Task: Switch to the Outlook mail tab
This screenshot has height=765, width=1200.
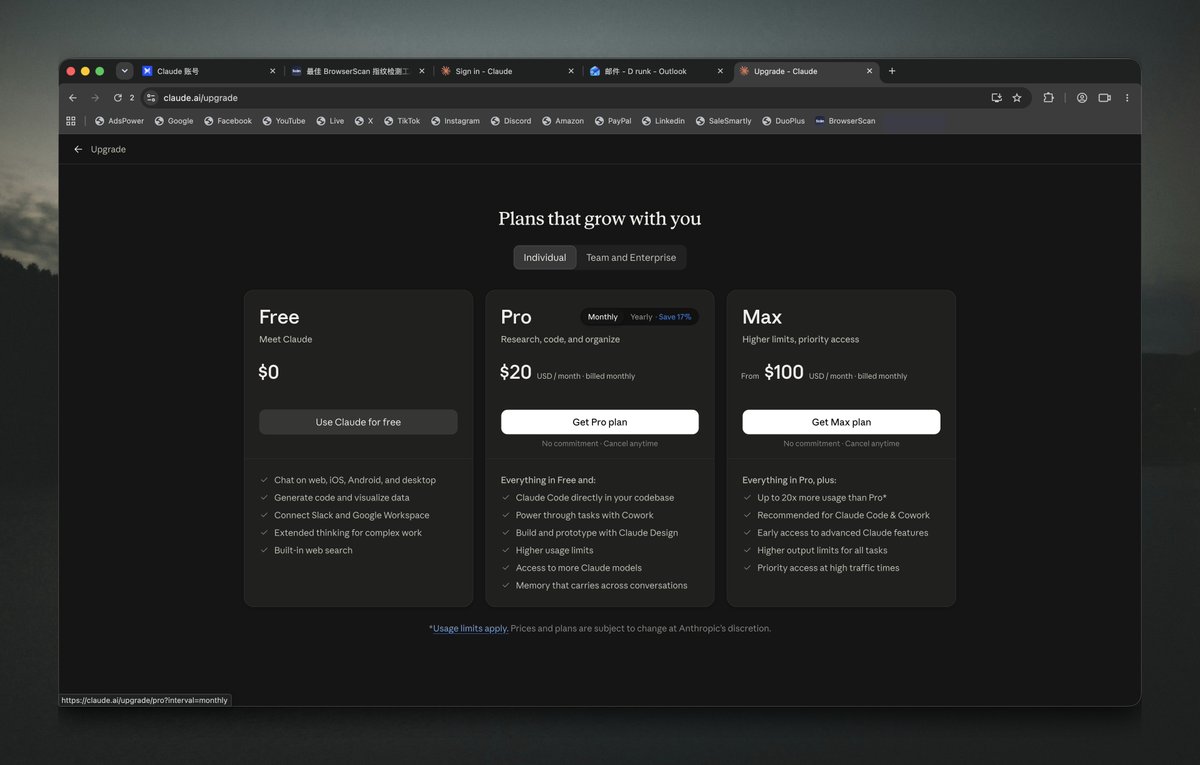Action: tap(656, 71)
